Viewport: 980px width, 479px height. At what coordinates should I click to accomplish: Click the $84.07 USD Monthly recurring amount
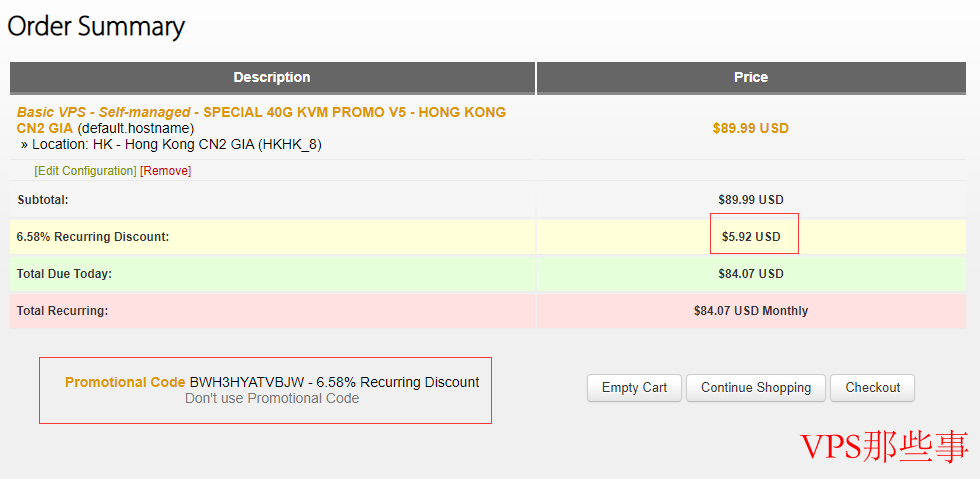[x=750, y=311]
